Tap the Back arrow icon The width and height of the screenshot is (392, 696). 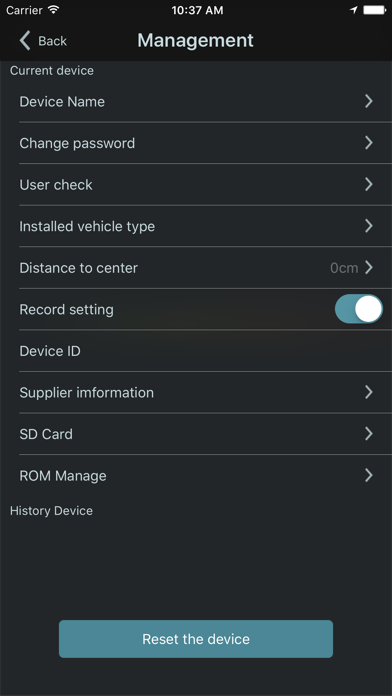click(x=25, y=41)
